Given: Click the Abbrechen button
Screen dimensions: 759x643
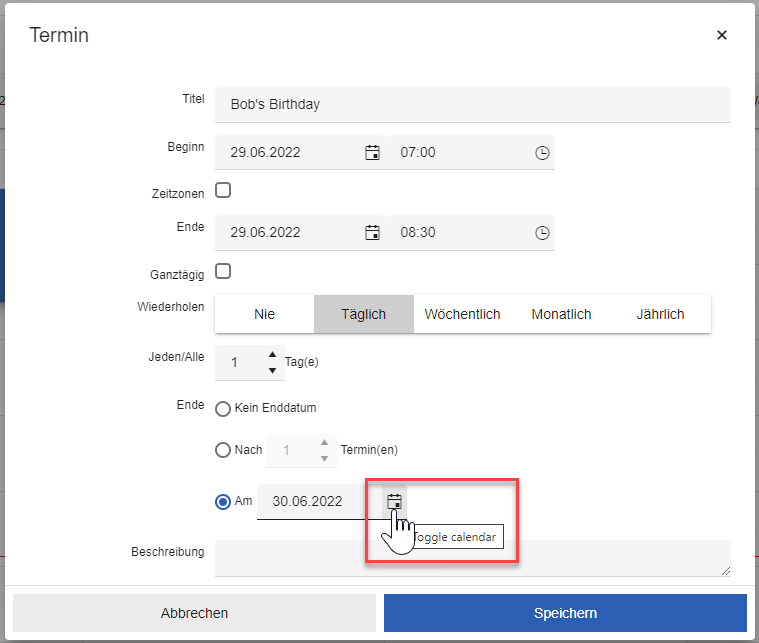Looking at the screenshot, I should coord(195,613).
